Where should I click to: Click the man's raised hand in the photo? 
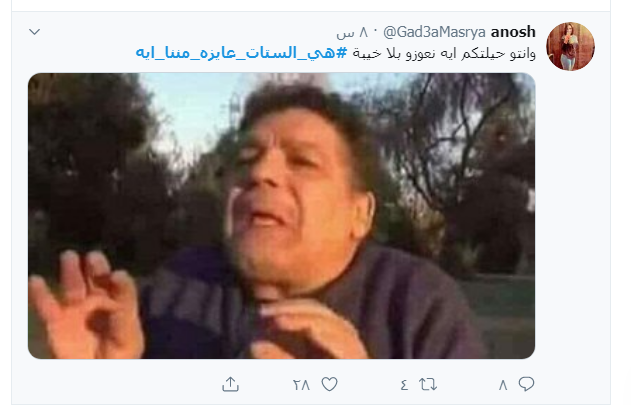click(87, 304)
